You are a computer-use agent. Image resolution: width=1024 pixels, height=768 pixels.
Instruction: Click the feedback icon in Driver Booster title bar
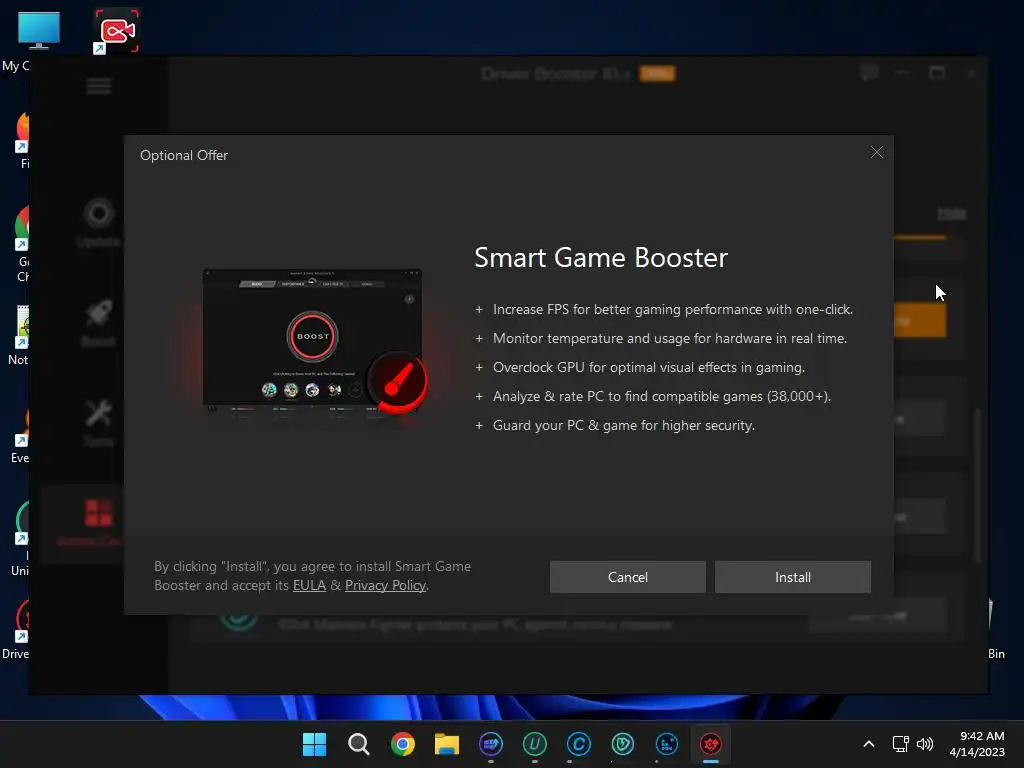coord(869,72)
